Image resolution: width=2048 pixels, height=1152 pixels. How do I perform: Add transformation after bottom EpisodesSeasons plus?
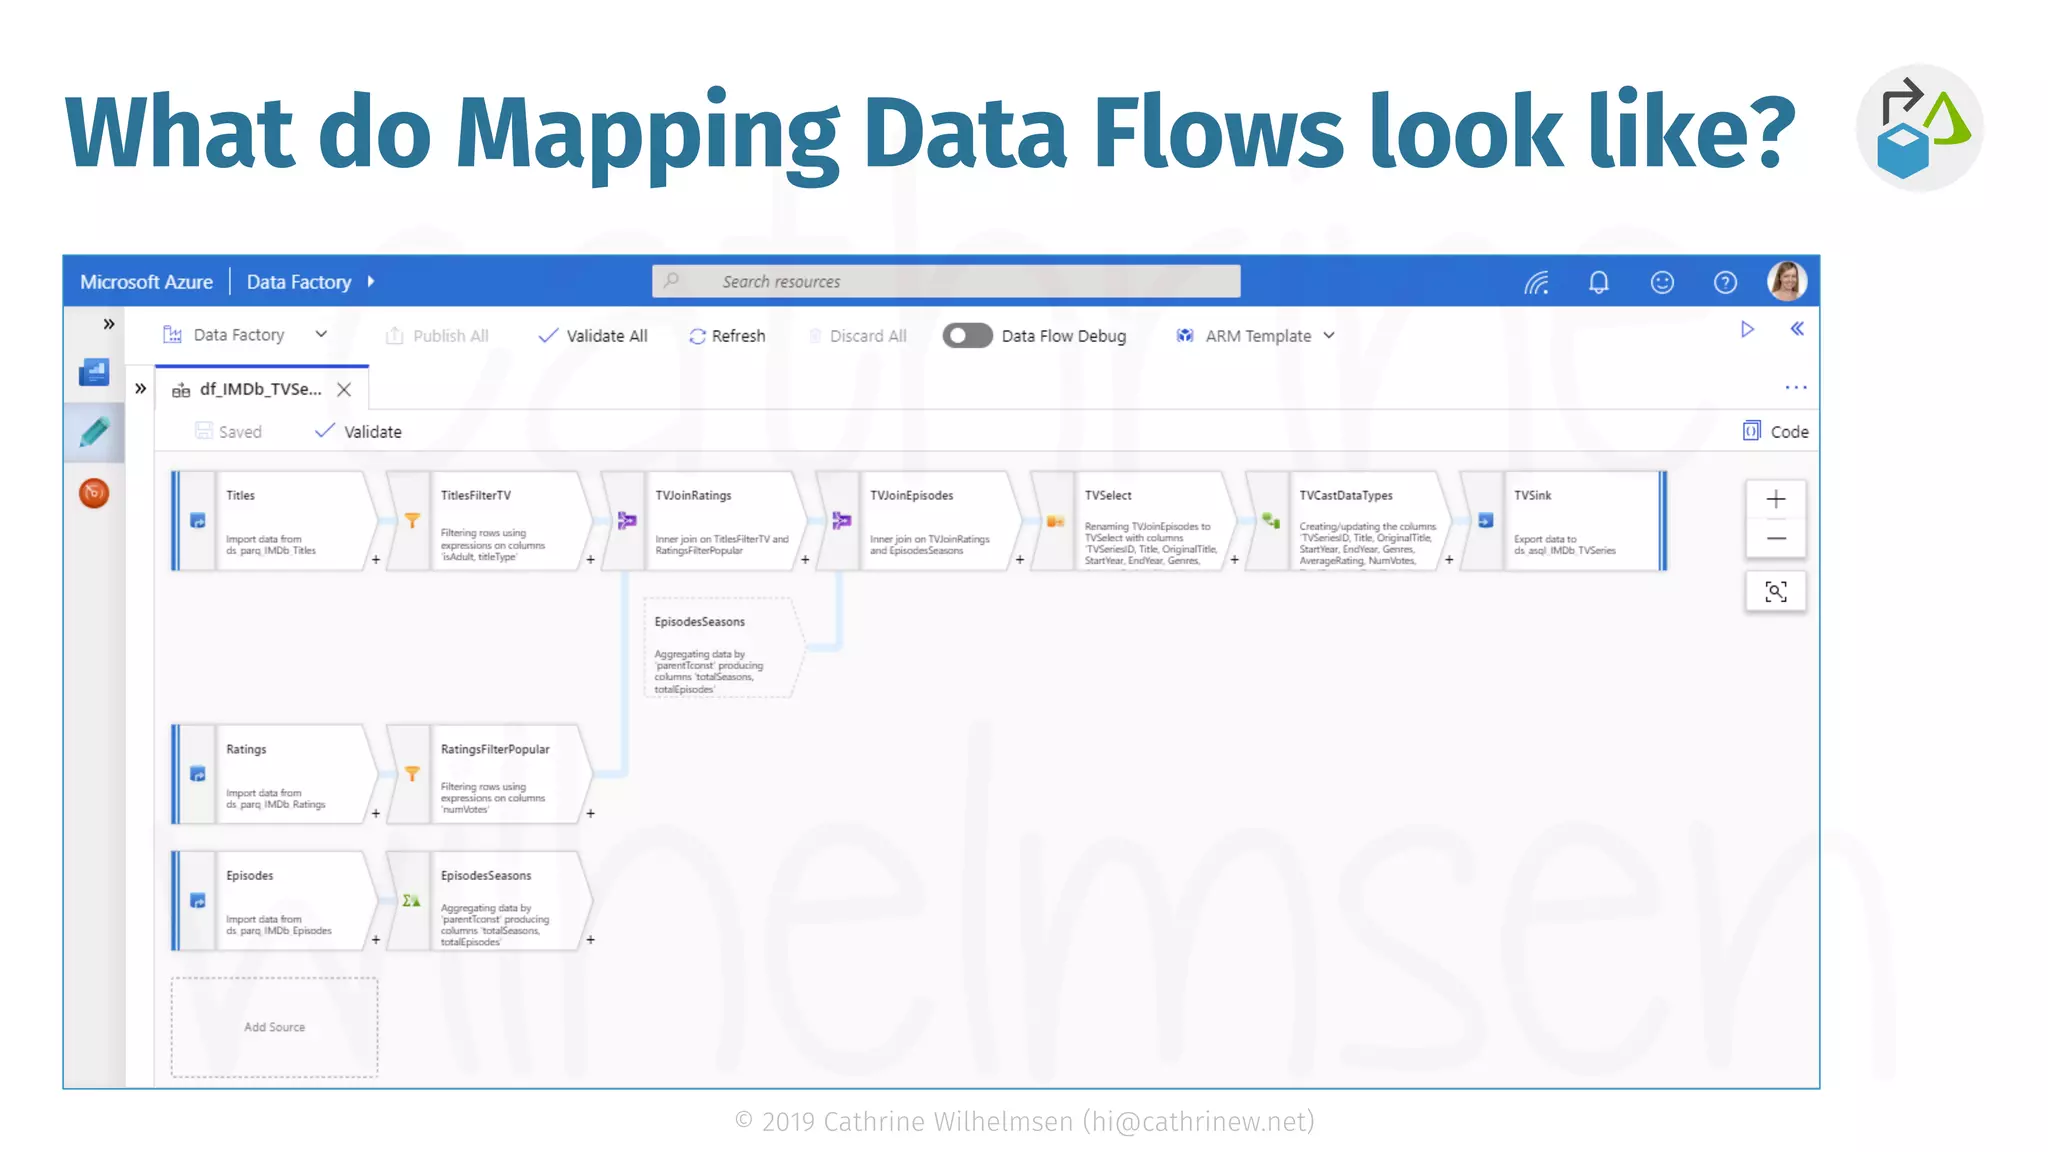(x=591, y=940)
